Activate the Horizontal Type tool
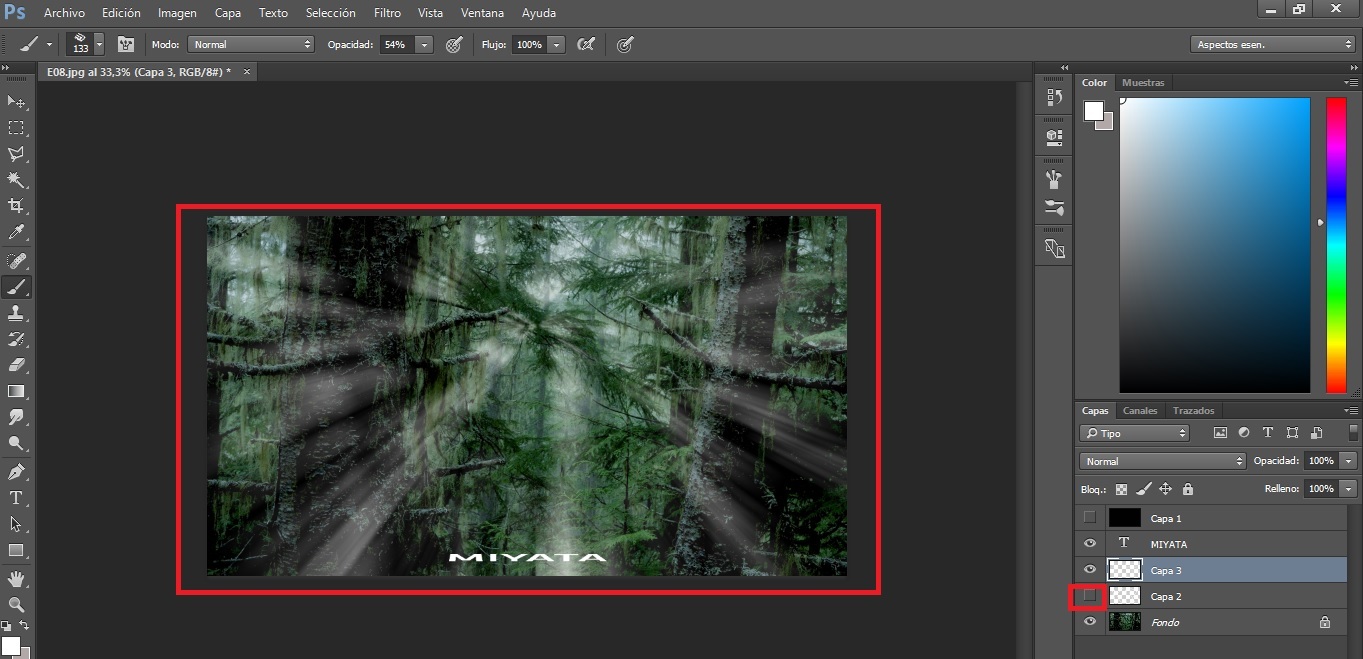 click(16, 497)
